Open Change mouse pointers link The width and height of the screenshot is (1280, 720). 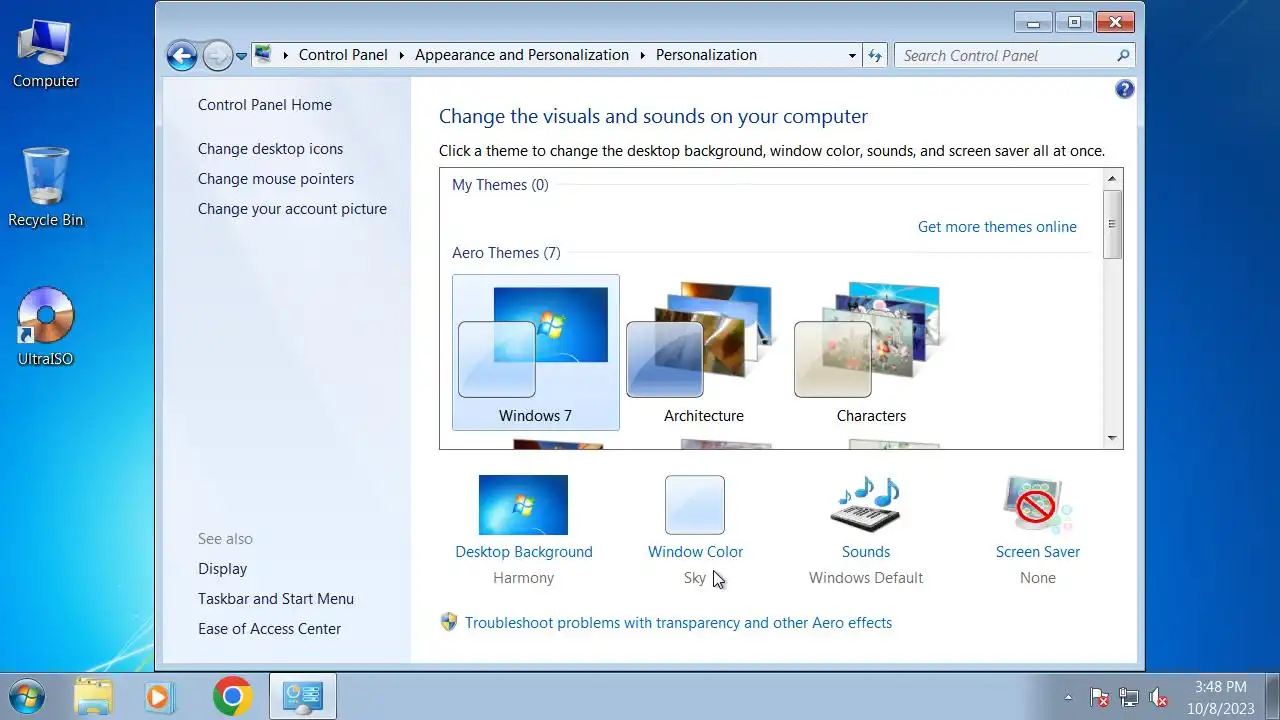pyautogui.click(x=276, y=179)
